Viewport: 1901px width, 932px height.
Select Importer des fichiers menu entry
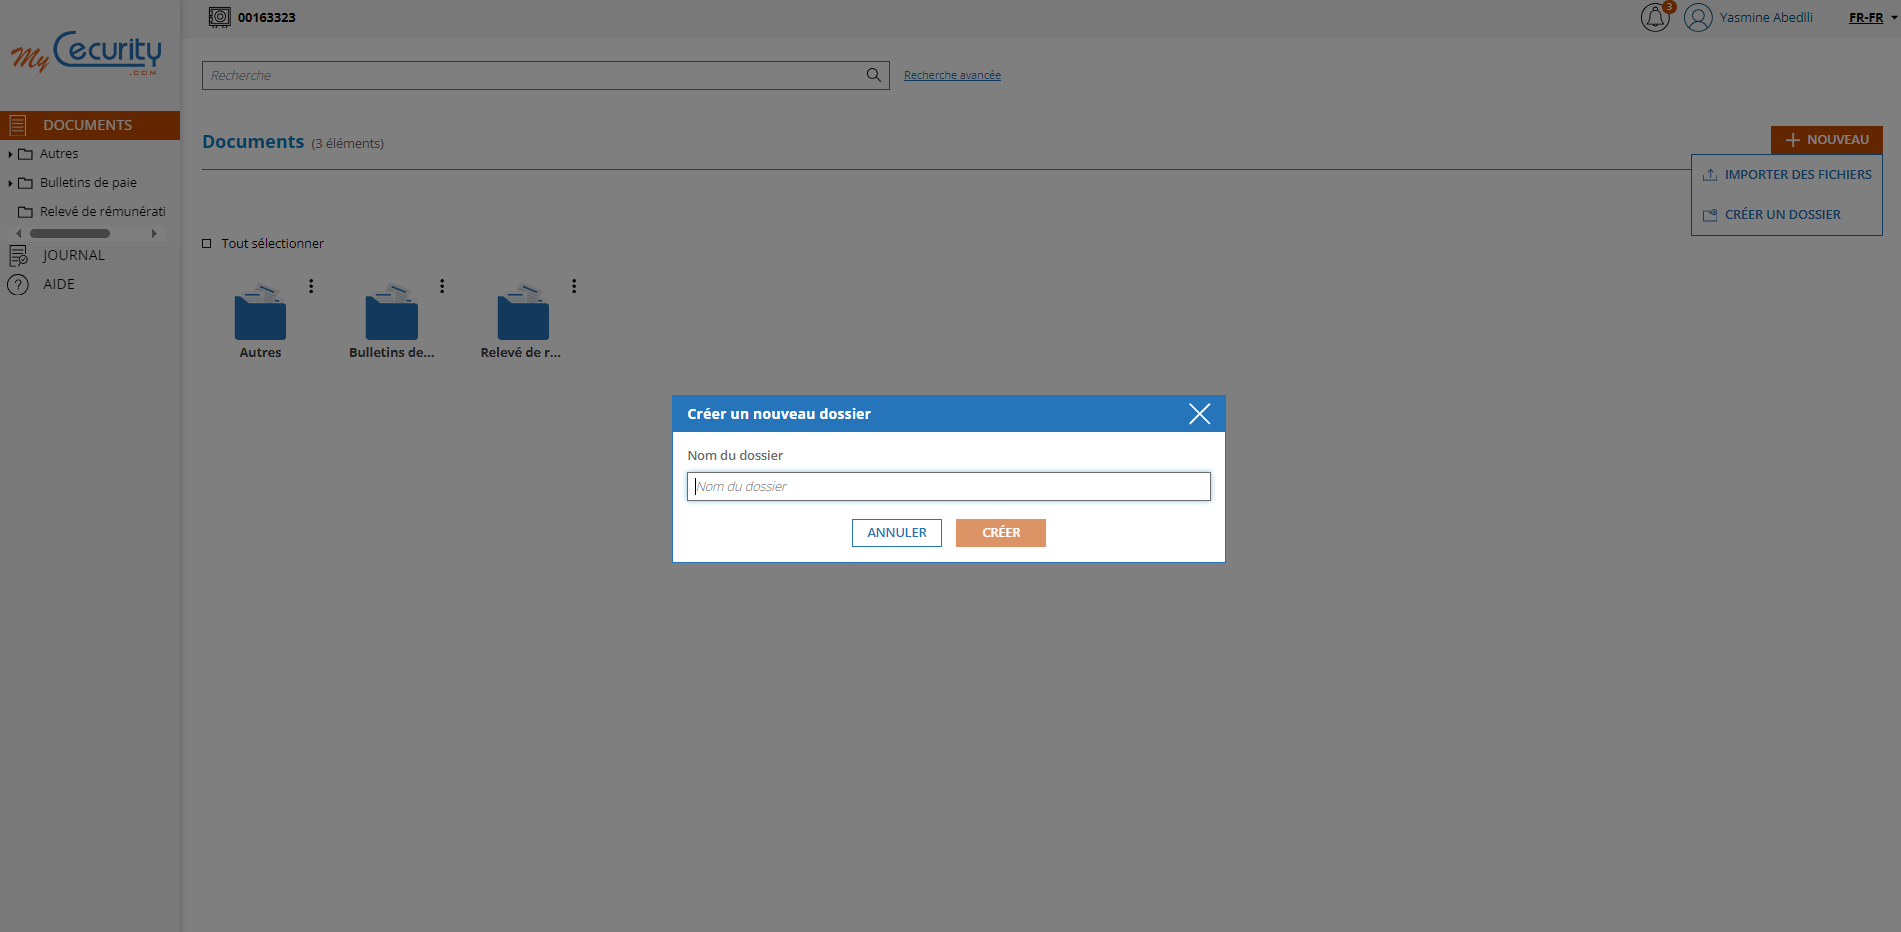[1797, 175]
